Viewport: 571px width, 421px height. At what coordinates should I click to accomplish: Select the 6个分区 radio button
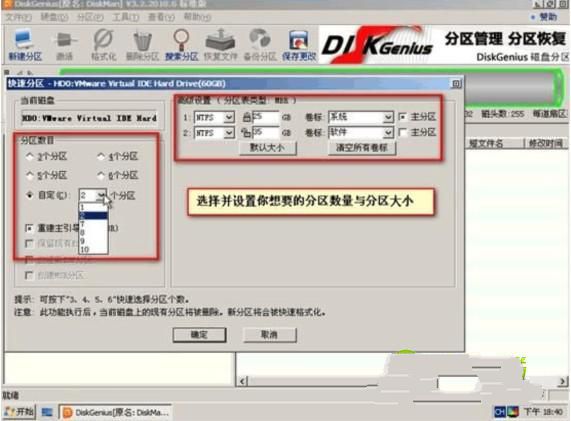102,175
